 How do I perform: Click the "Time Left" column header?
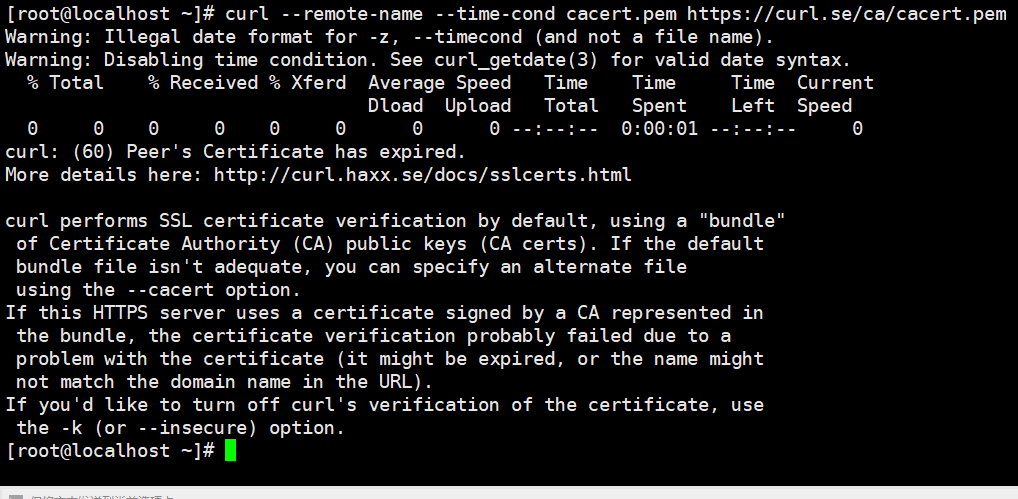pos(753,94)
